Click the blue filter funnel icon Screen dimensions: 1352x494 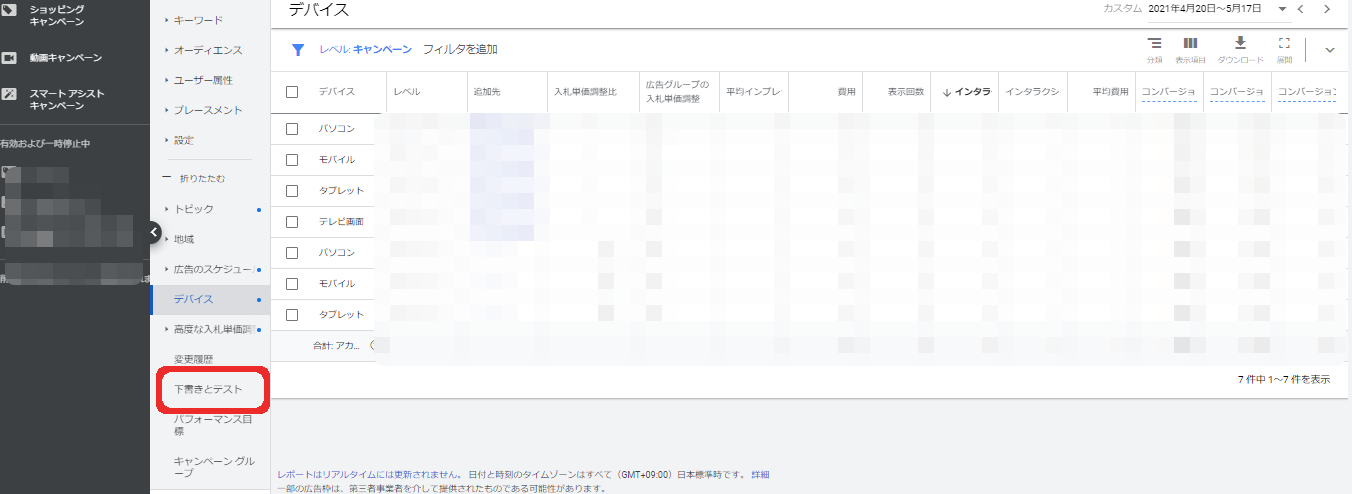pos(297,49)
